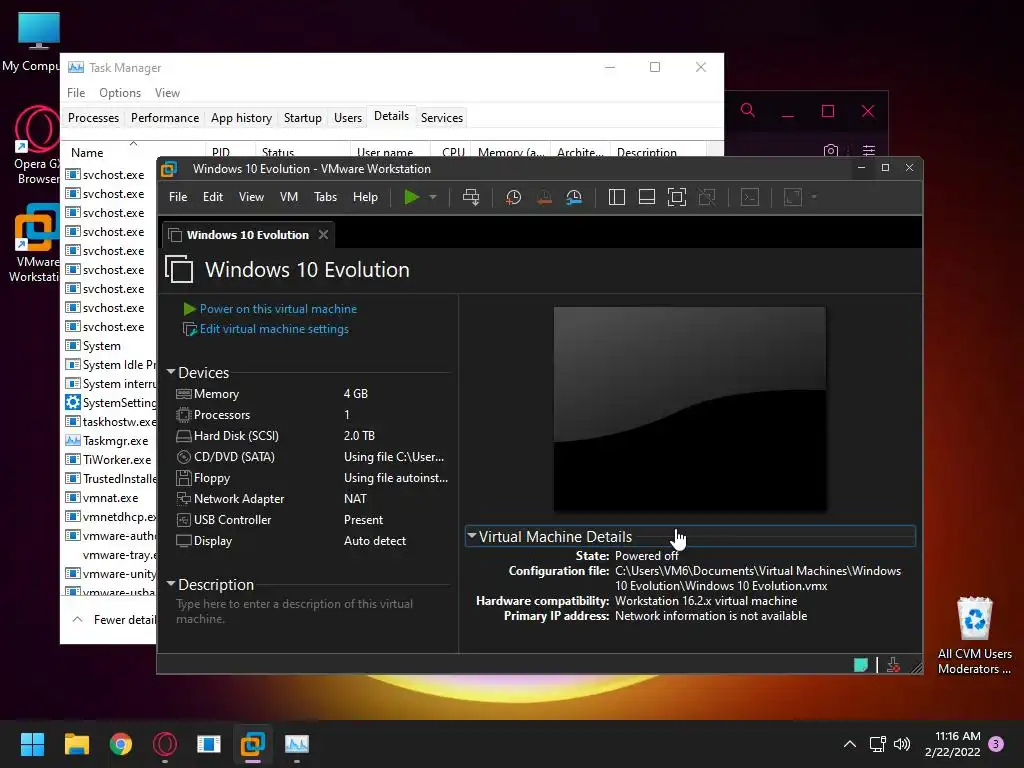This screenshot has height=768, width=1024.
Task: Click the snapshot camera icon in Opera GX
Action: 831,150
